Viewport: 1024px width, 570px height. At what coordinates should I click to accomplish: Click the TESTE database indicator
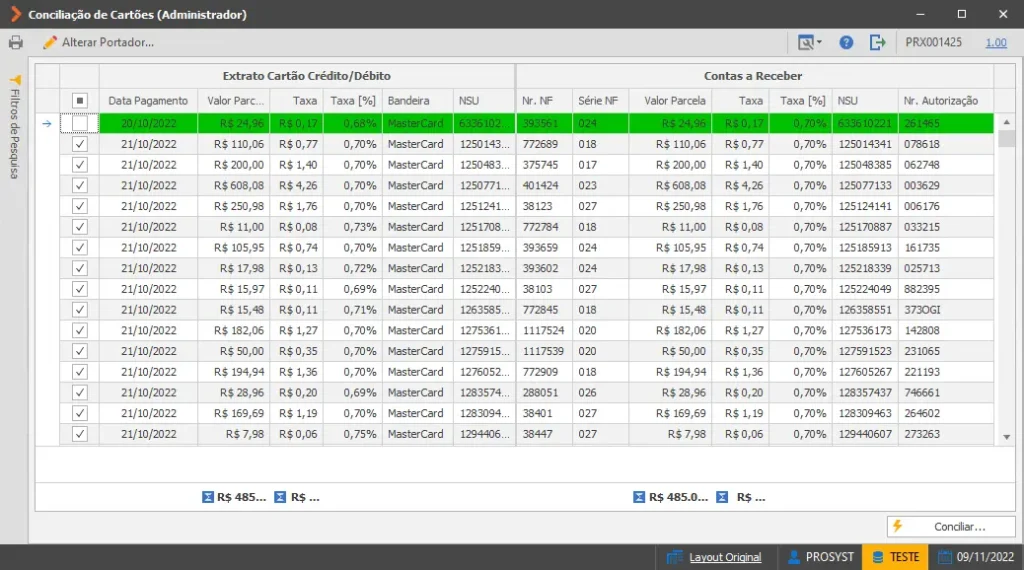(895, 557)
